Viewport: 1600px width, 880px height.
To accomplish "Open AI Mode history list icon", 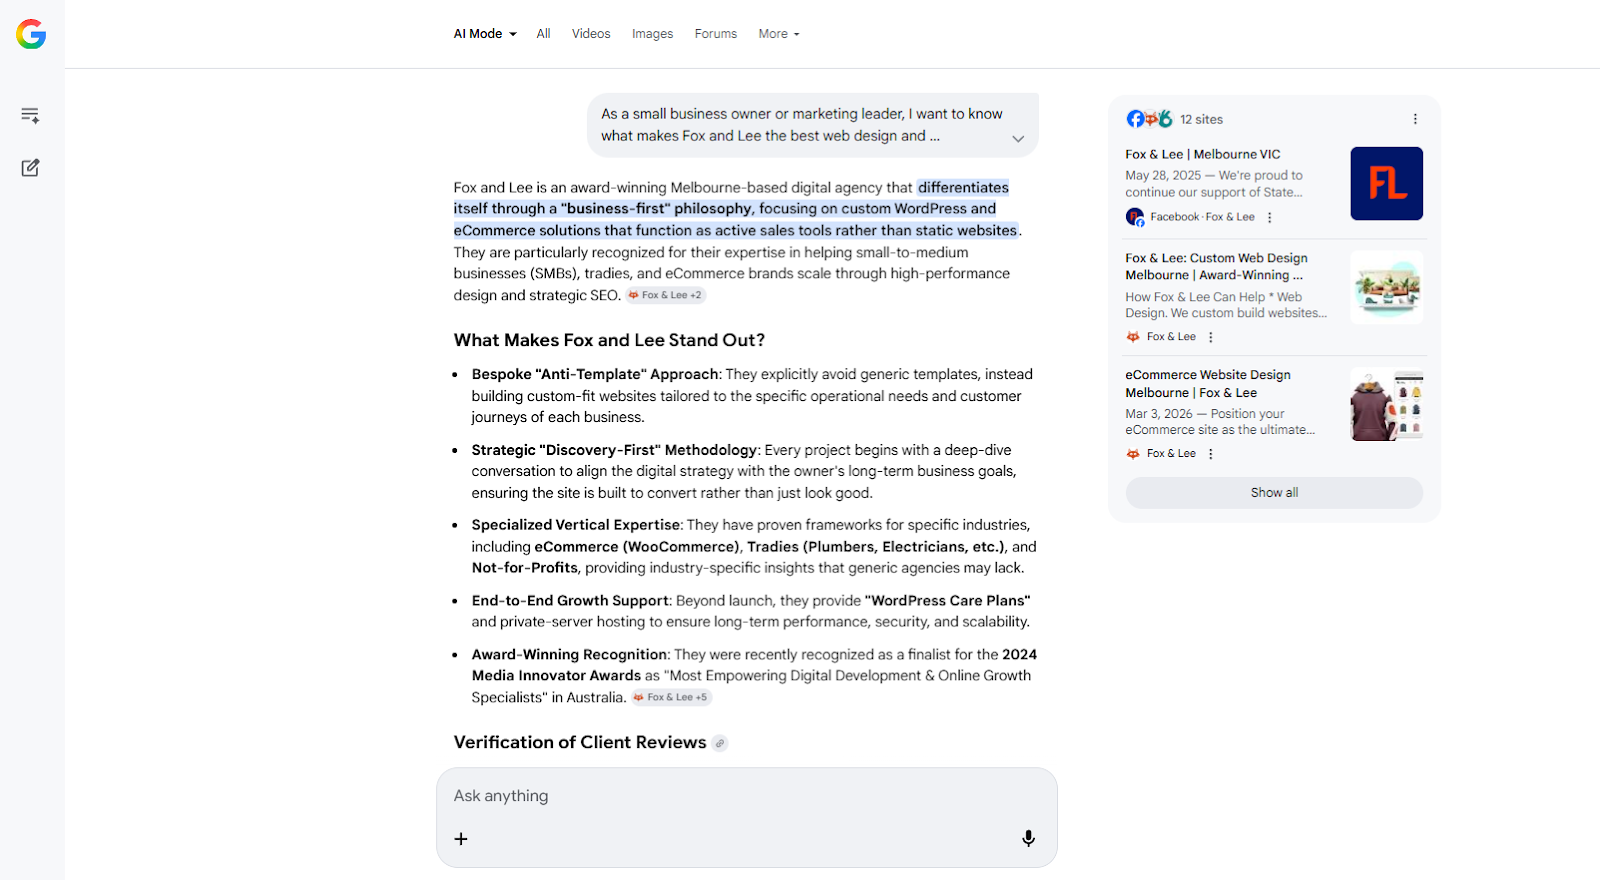I will click(30, 115).
